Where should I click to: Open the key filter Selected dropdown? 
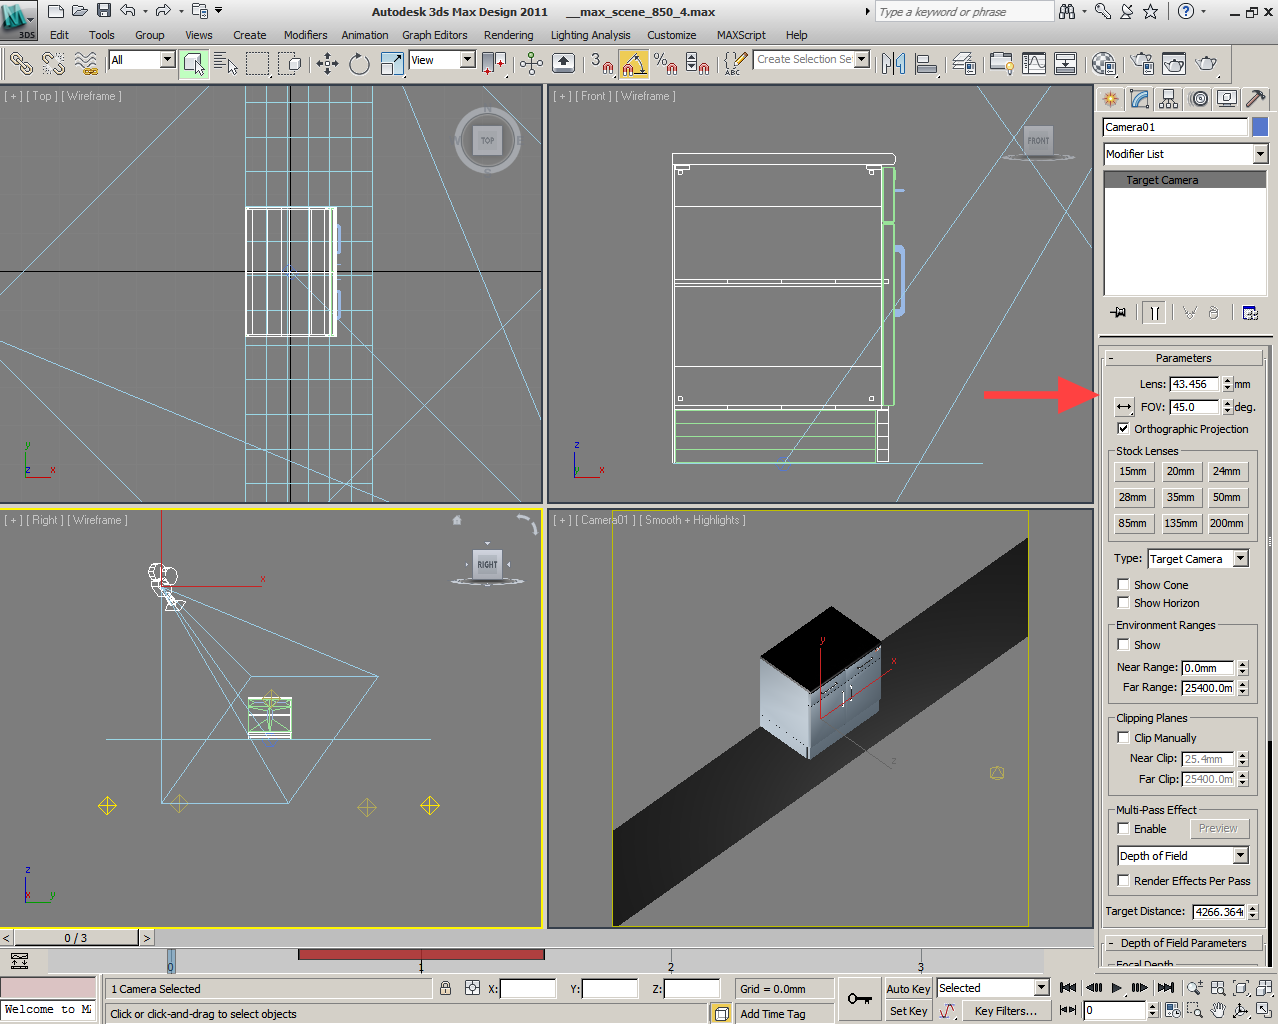992,988
